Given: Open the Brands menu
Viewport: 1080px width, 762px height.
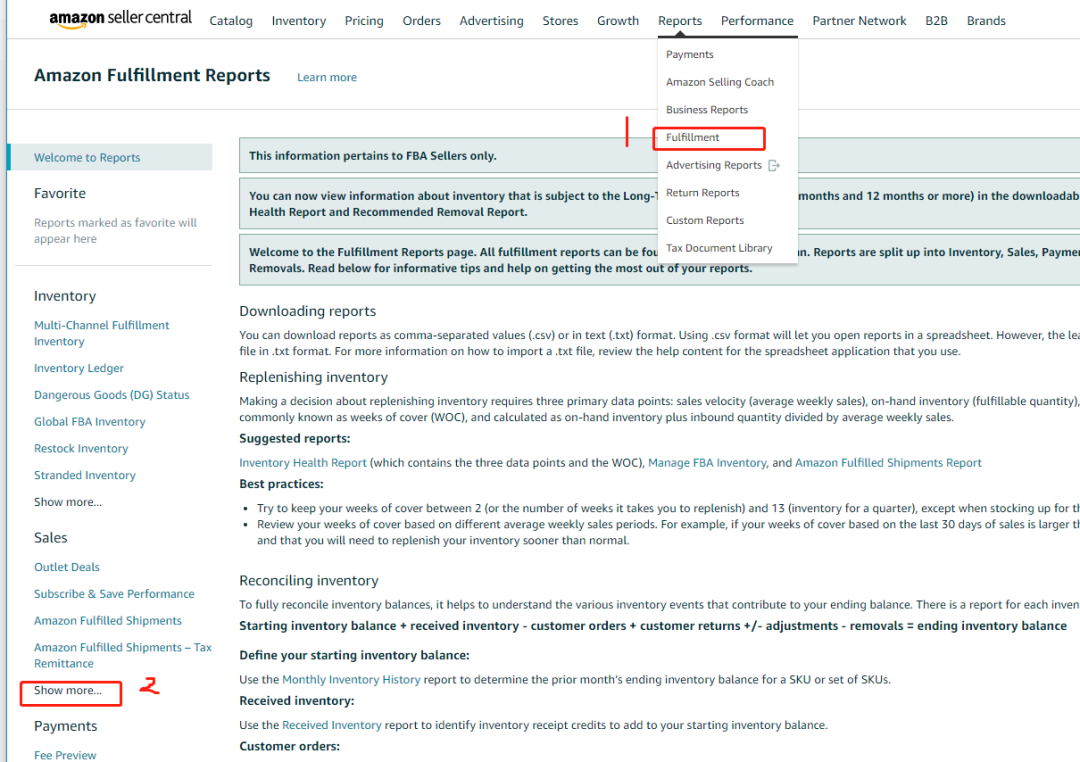Looking at the screenshot, I should [986, 21].
